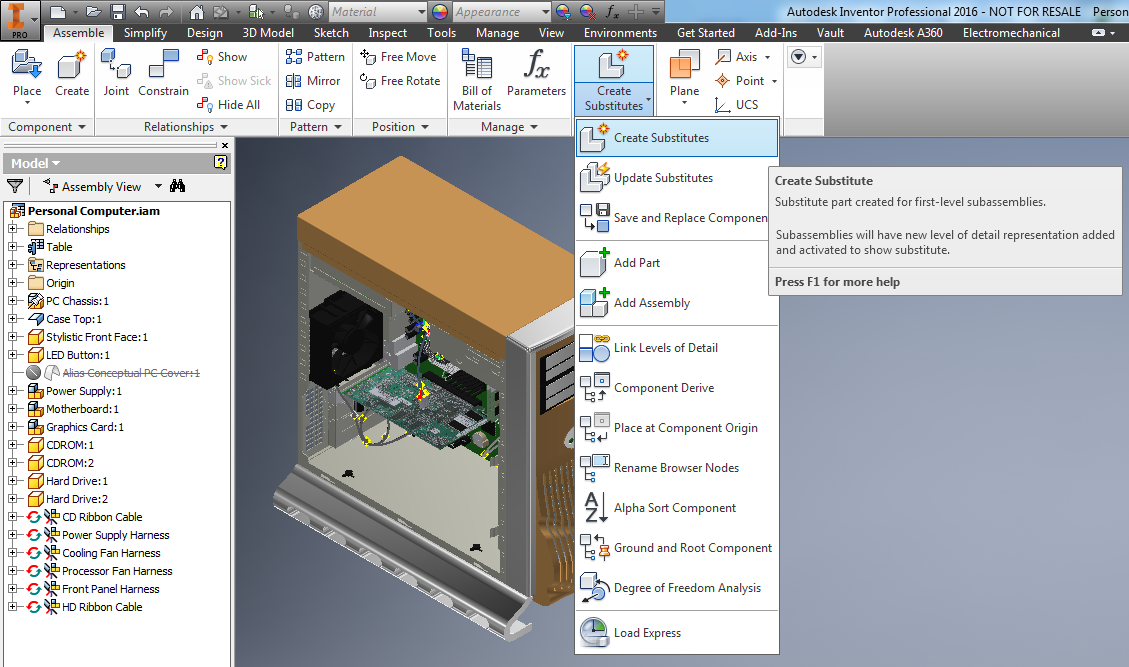1129x667 pixels.
Task: Select the Axis work feature
Action: (737, 57)
